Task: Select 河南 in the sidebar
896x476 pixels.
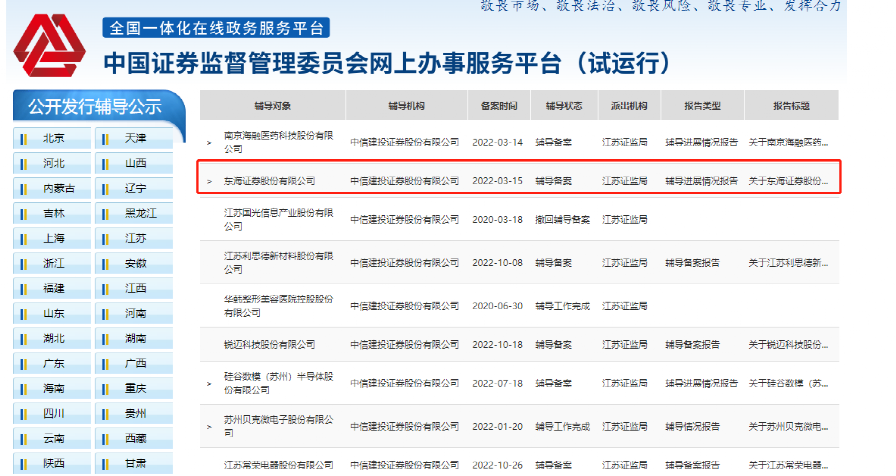Action: [134, 314]
